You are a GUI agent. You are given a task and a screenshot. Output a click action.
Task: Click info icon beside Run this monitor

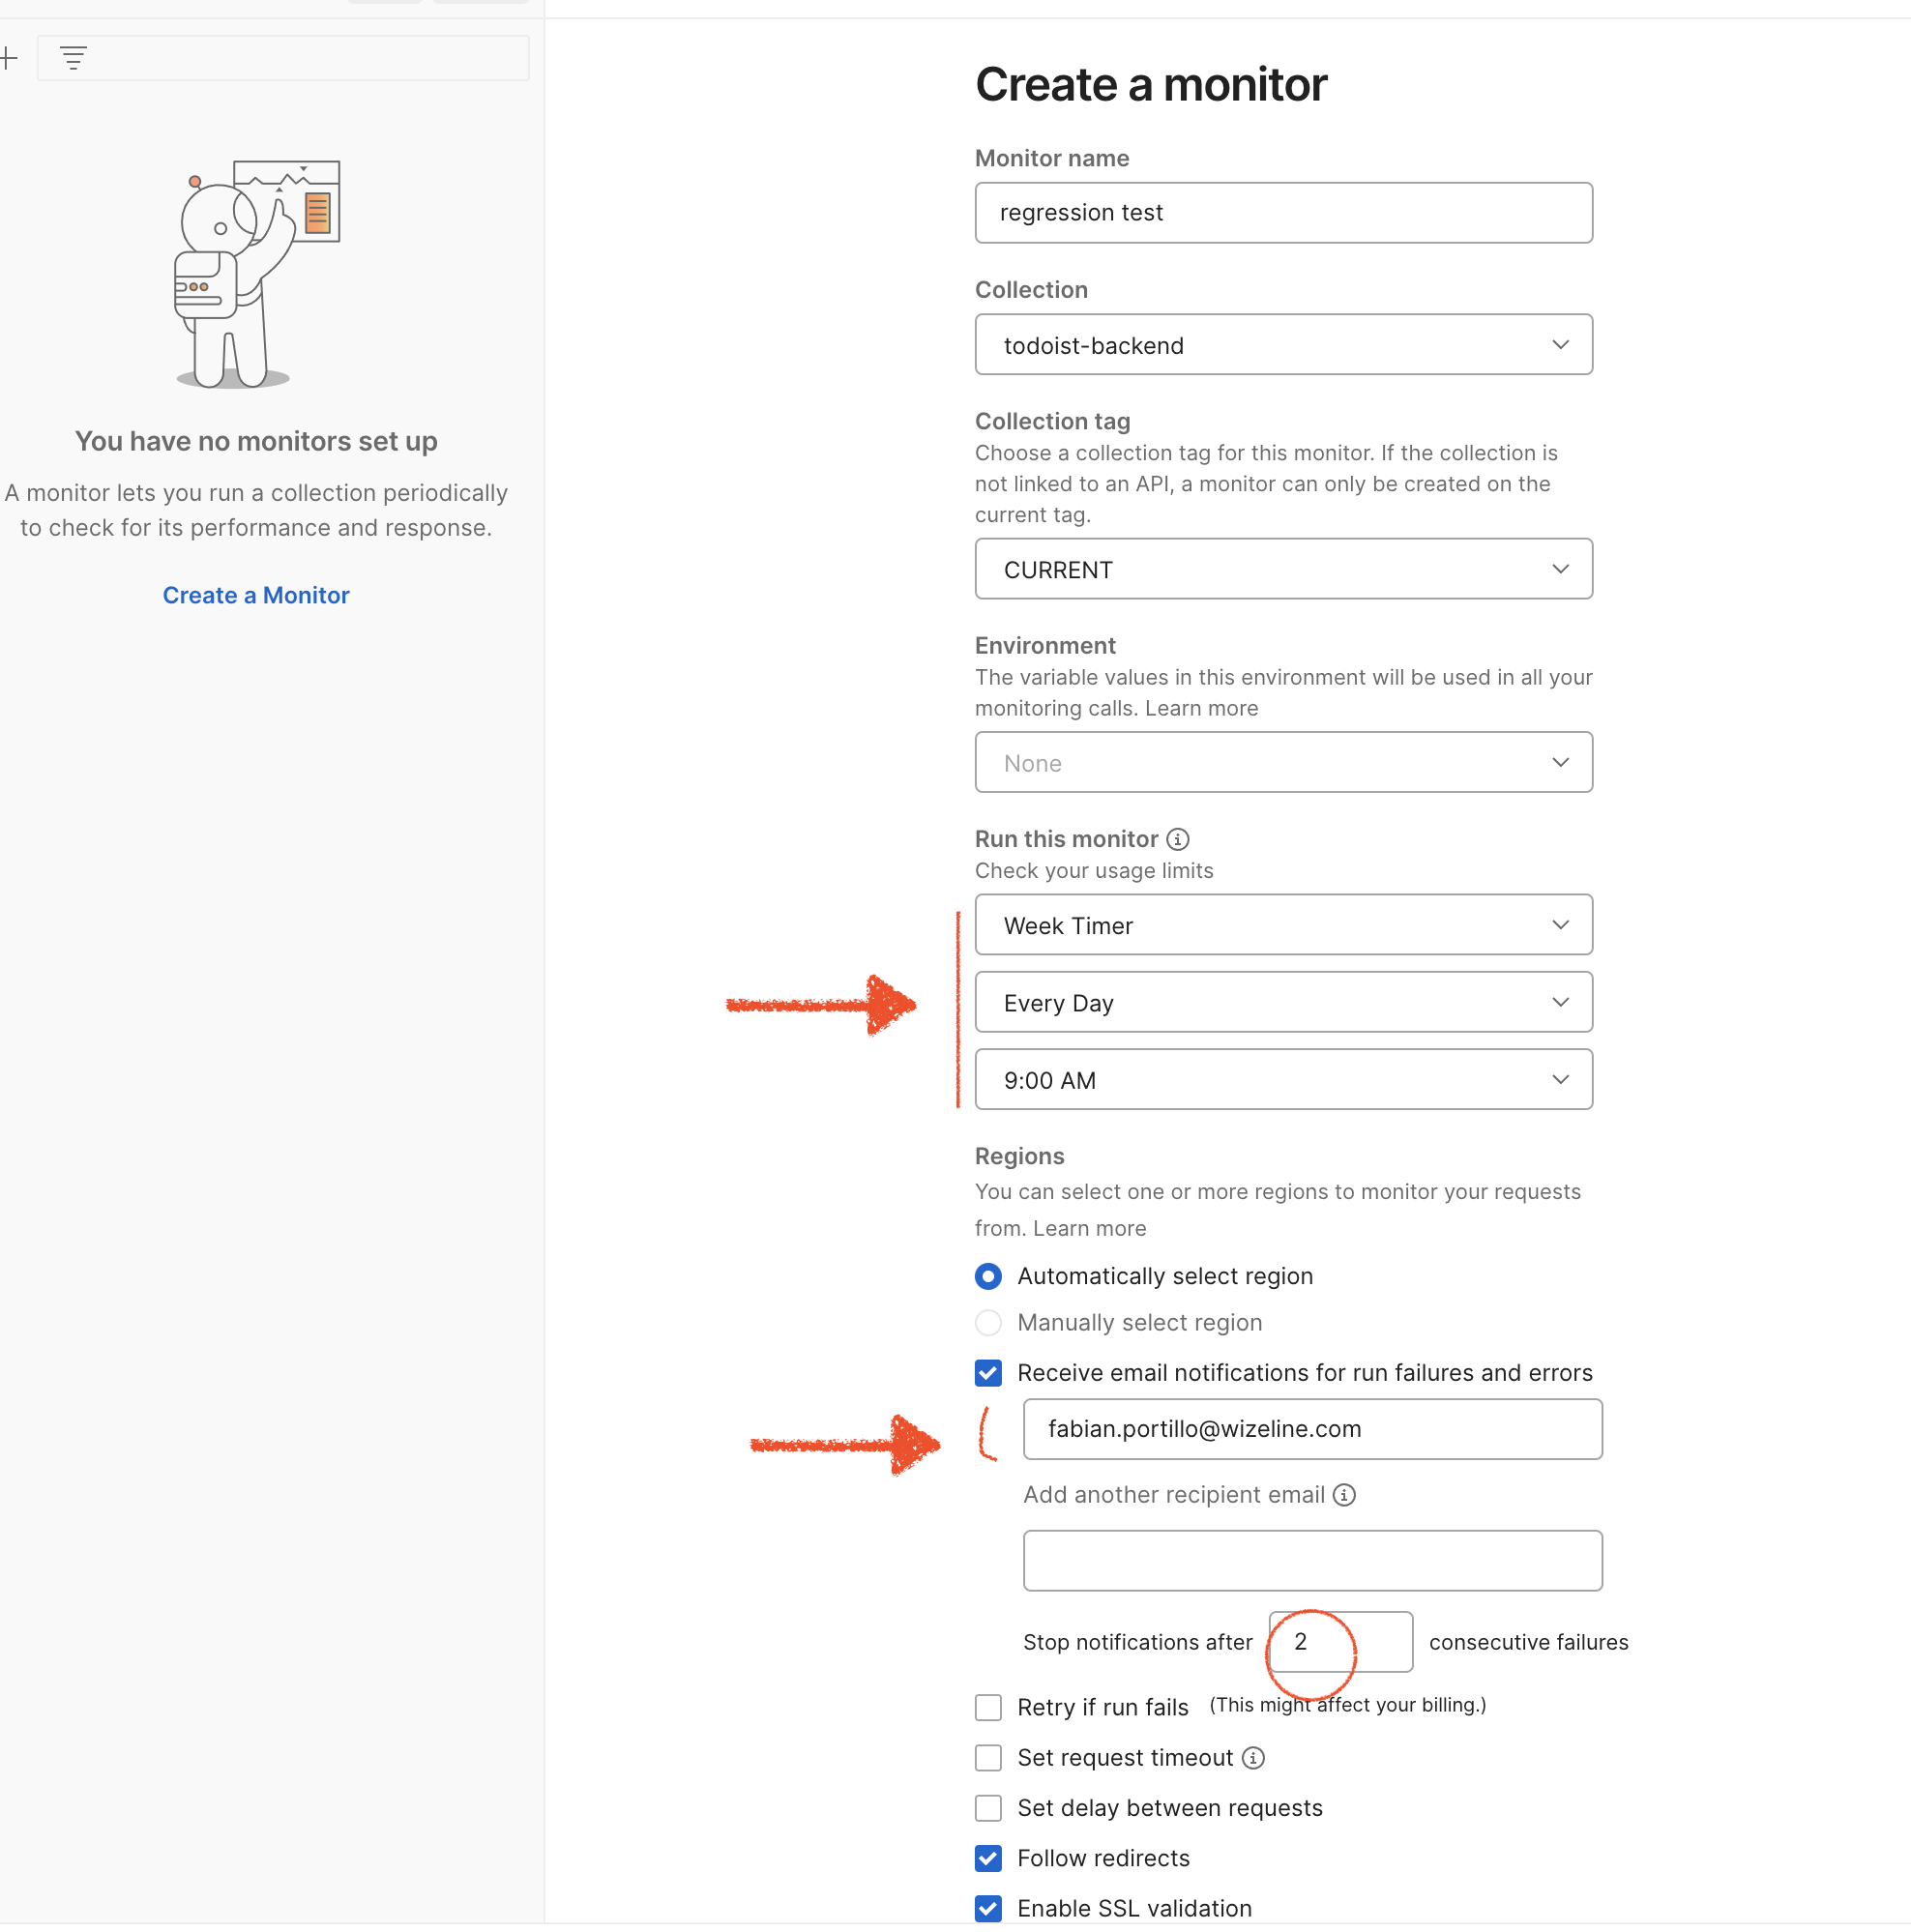1178,839
